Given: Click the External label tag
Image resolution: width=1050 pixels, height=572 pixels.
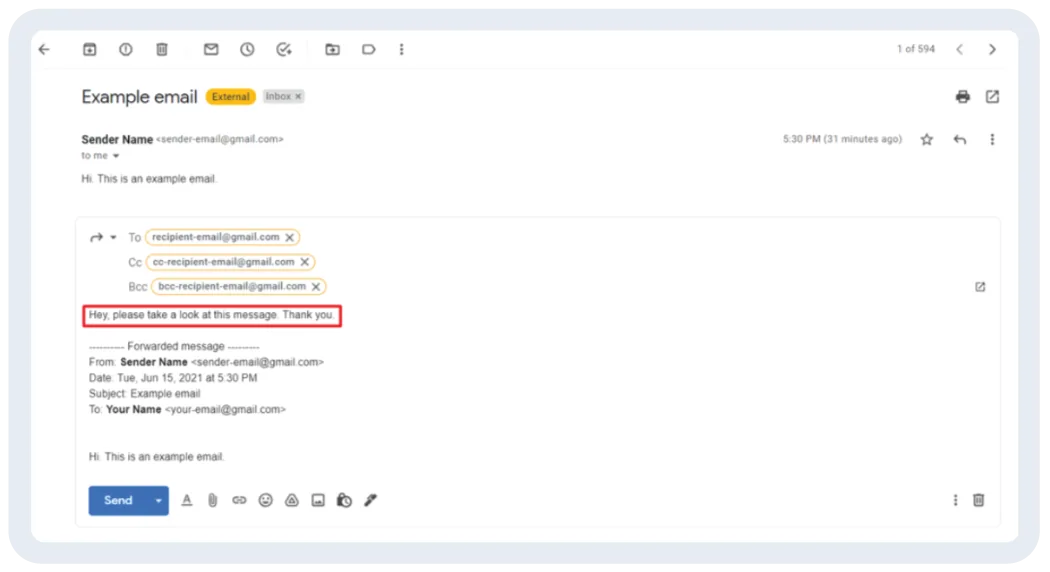Looking at the screenshot, I should (x=230, y=96).
